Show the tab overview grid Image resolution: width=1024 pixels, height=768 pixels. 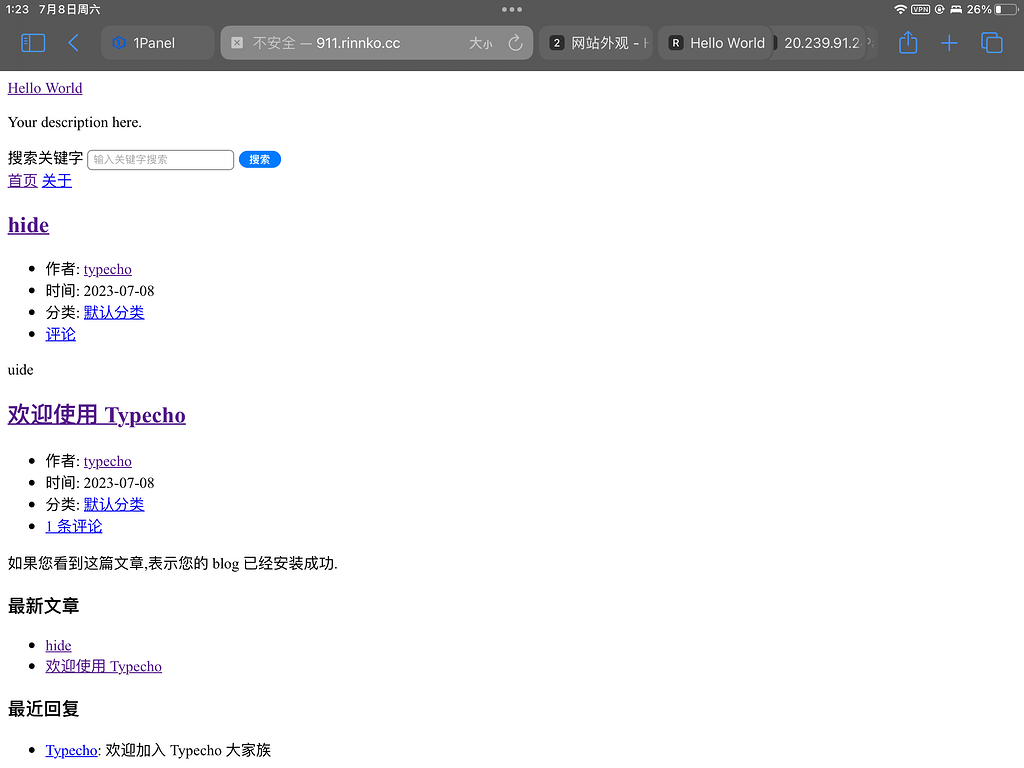[x=991, y=43]
